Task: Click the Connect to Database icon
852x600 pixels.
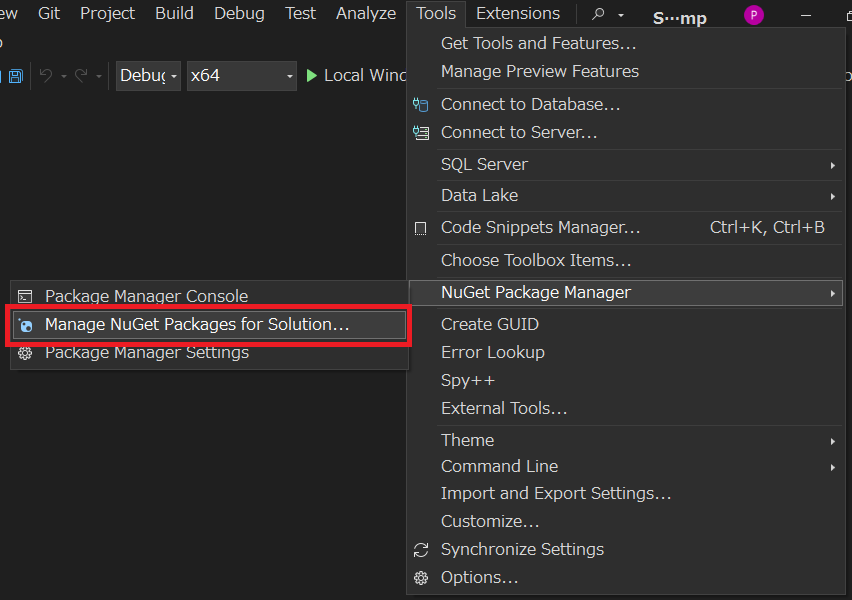Action: pos(420,103)
